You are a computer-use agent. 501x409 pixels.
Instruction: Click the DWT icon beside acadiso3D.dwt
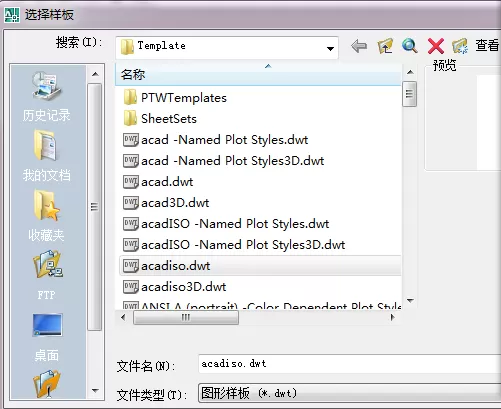click(131, 287)
